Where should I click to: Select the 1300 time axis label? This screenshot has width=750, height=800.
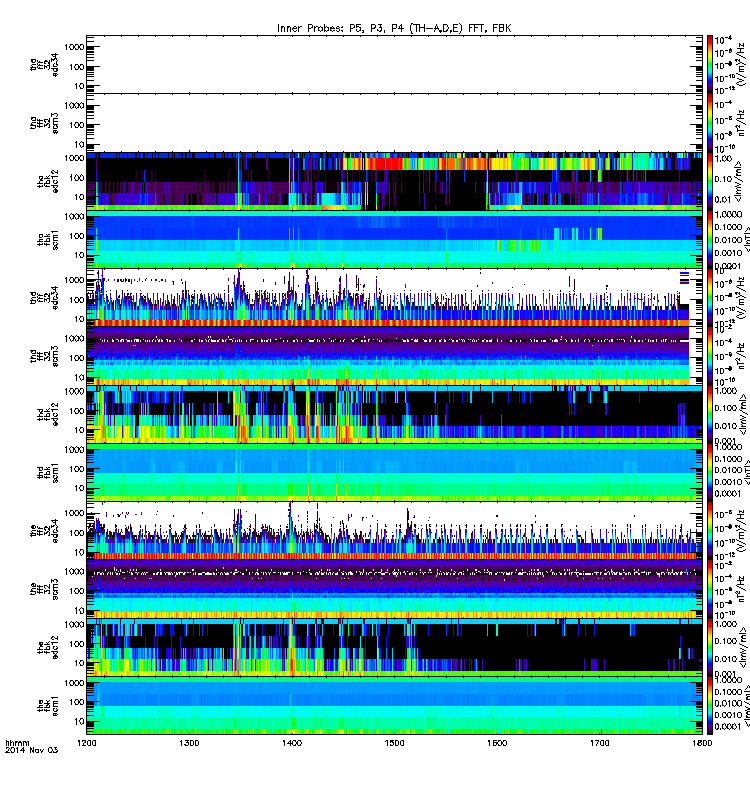click(189, 743)
